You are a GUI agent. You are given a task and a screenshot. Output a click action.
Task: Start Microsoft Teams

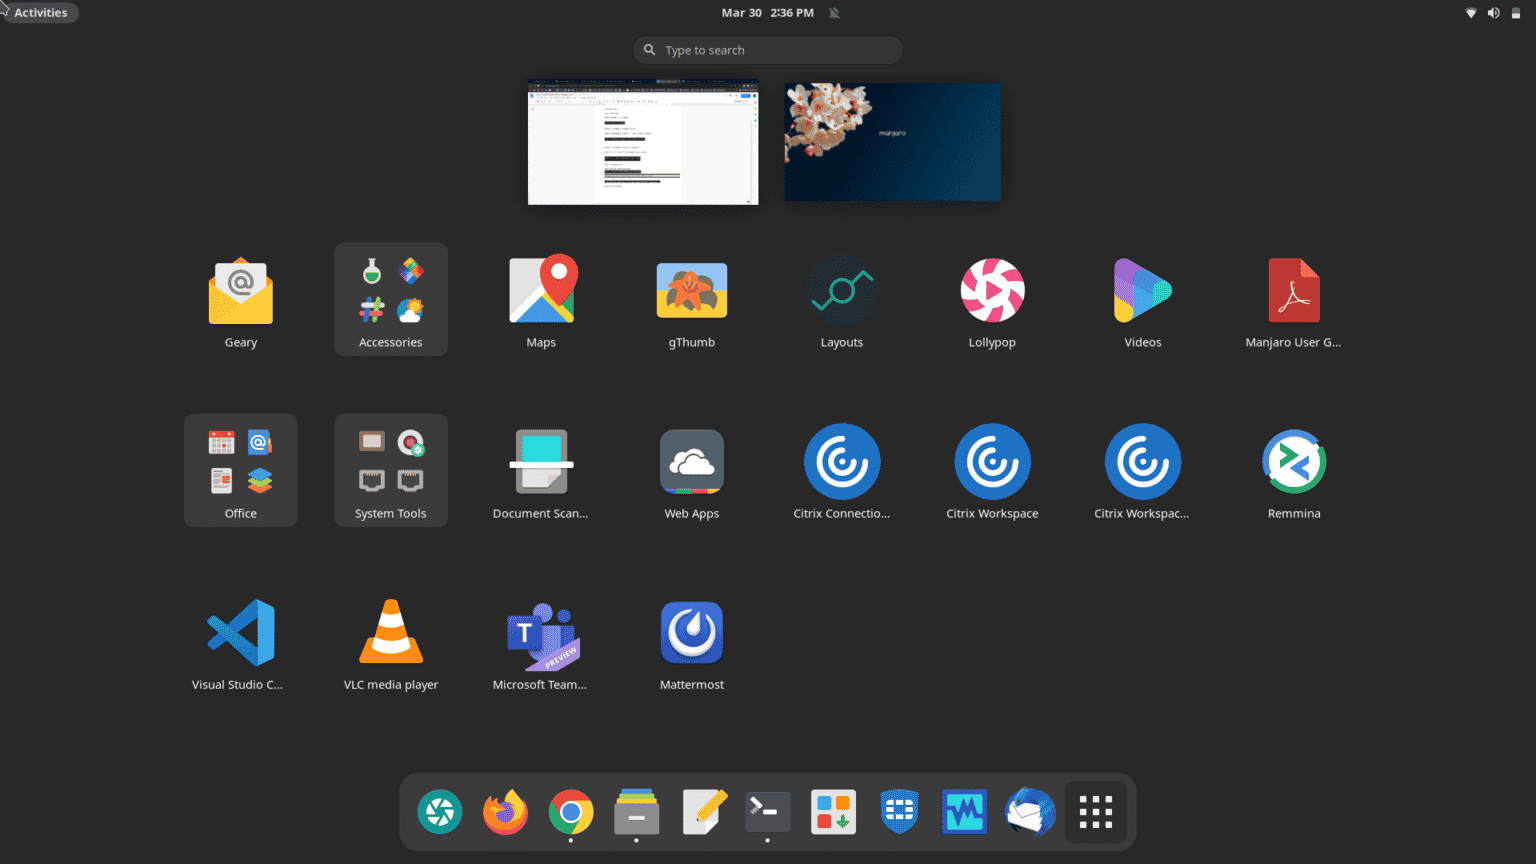(x=541, y=632)
